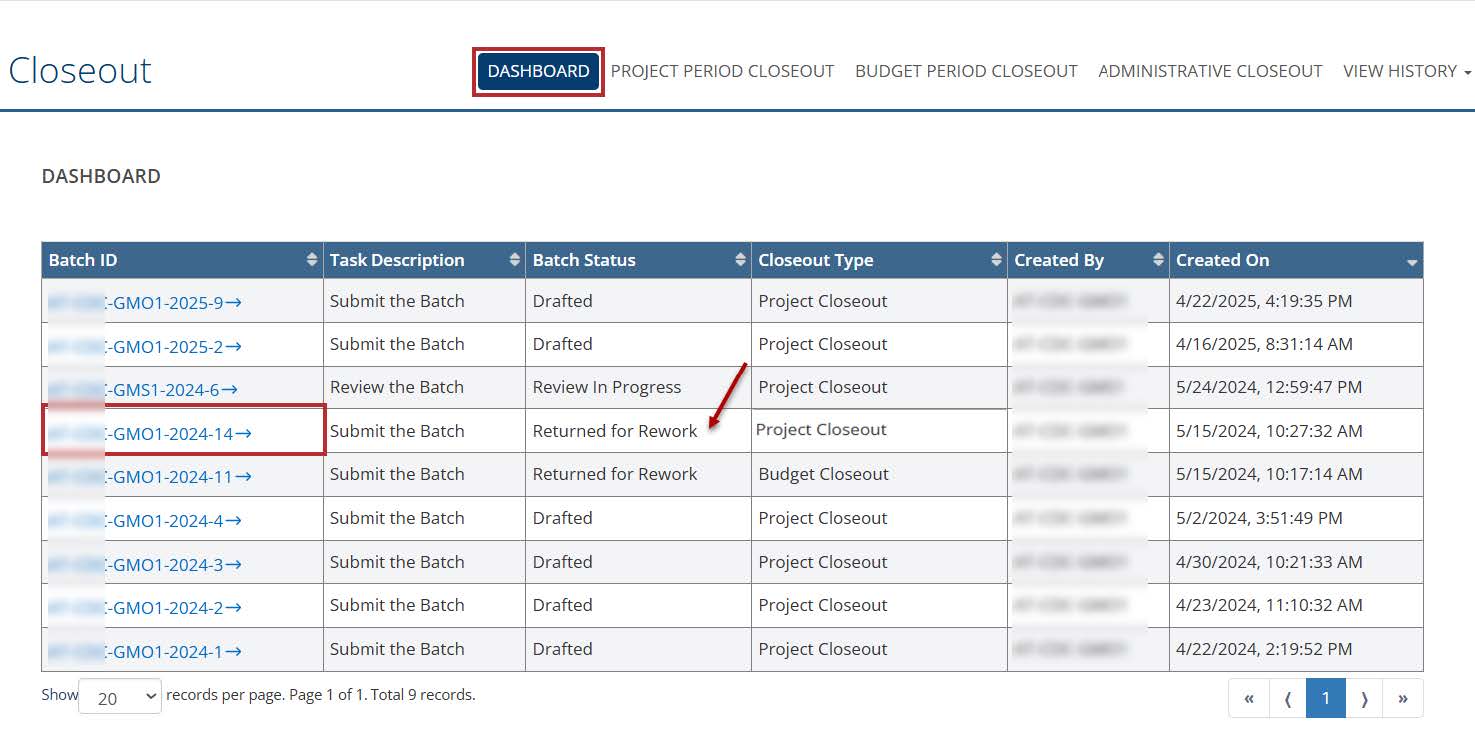Click the Task Description sort arrows
Viewport: 1475px width, 749px height.
515,260
